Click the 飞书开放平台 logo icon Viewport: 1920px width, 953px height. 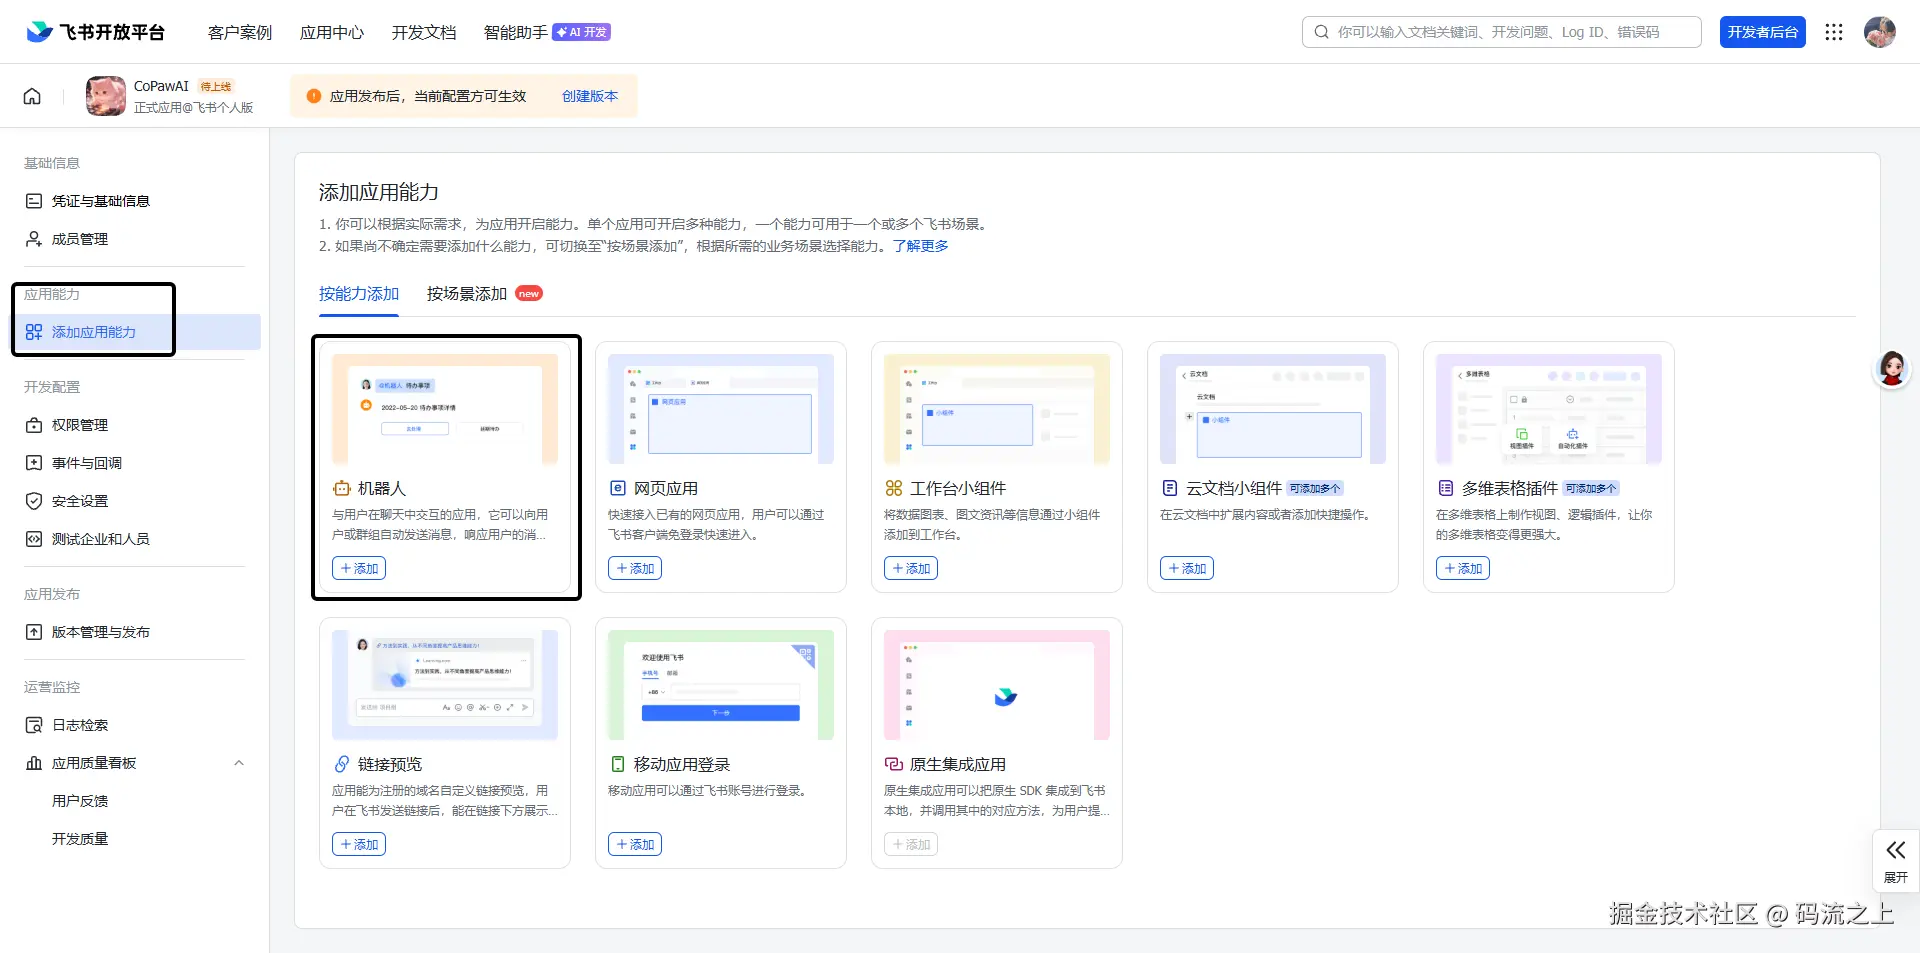[x=39, y=32]
